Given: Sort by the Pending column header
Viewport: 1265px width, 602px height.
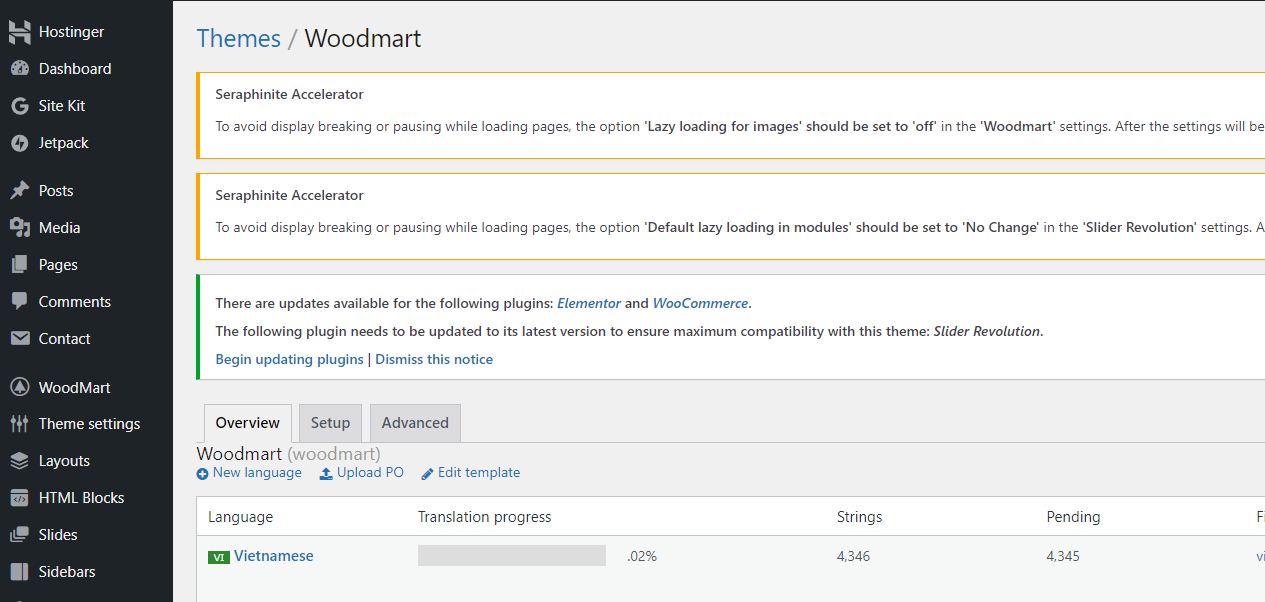Looking at the screenshot, I should 1073,517.
